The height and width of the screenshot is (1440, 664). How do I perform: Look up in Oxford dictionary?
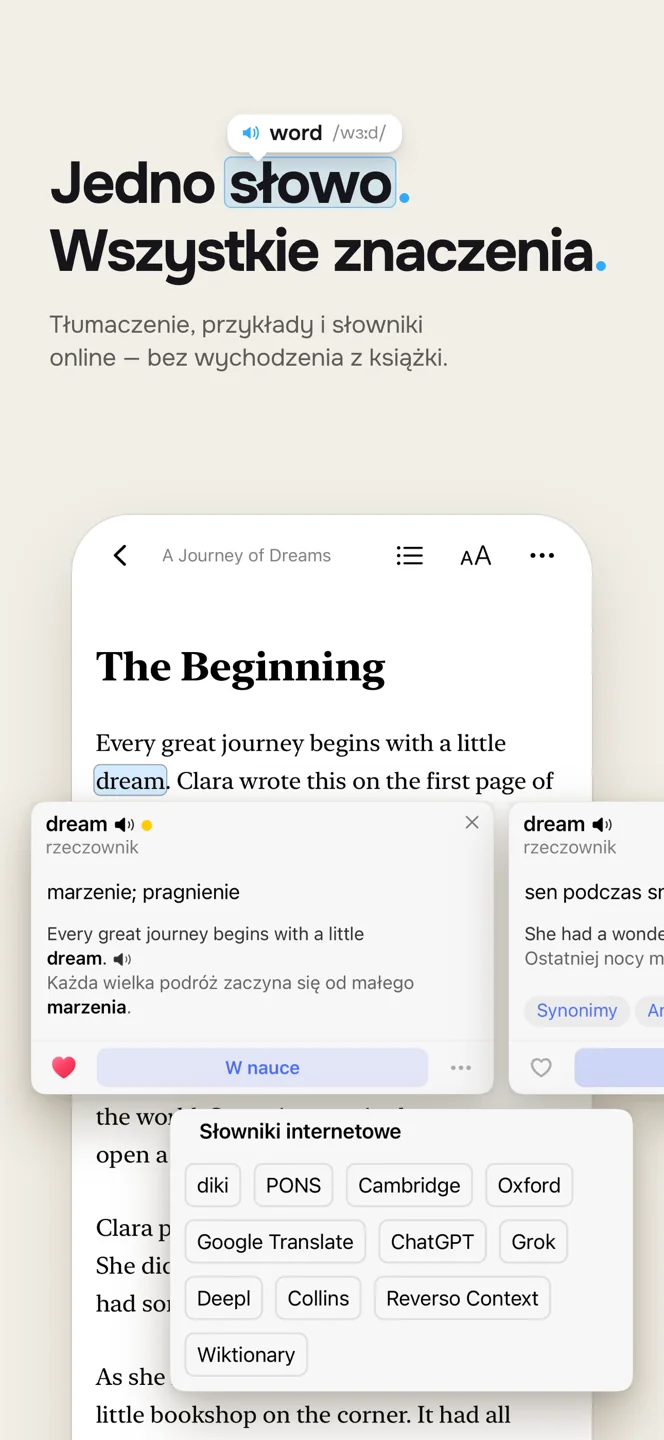pos(529,1185)
